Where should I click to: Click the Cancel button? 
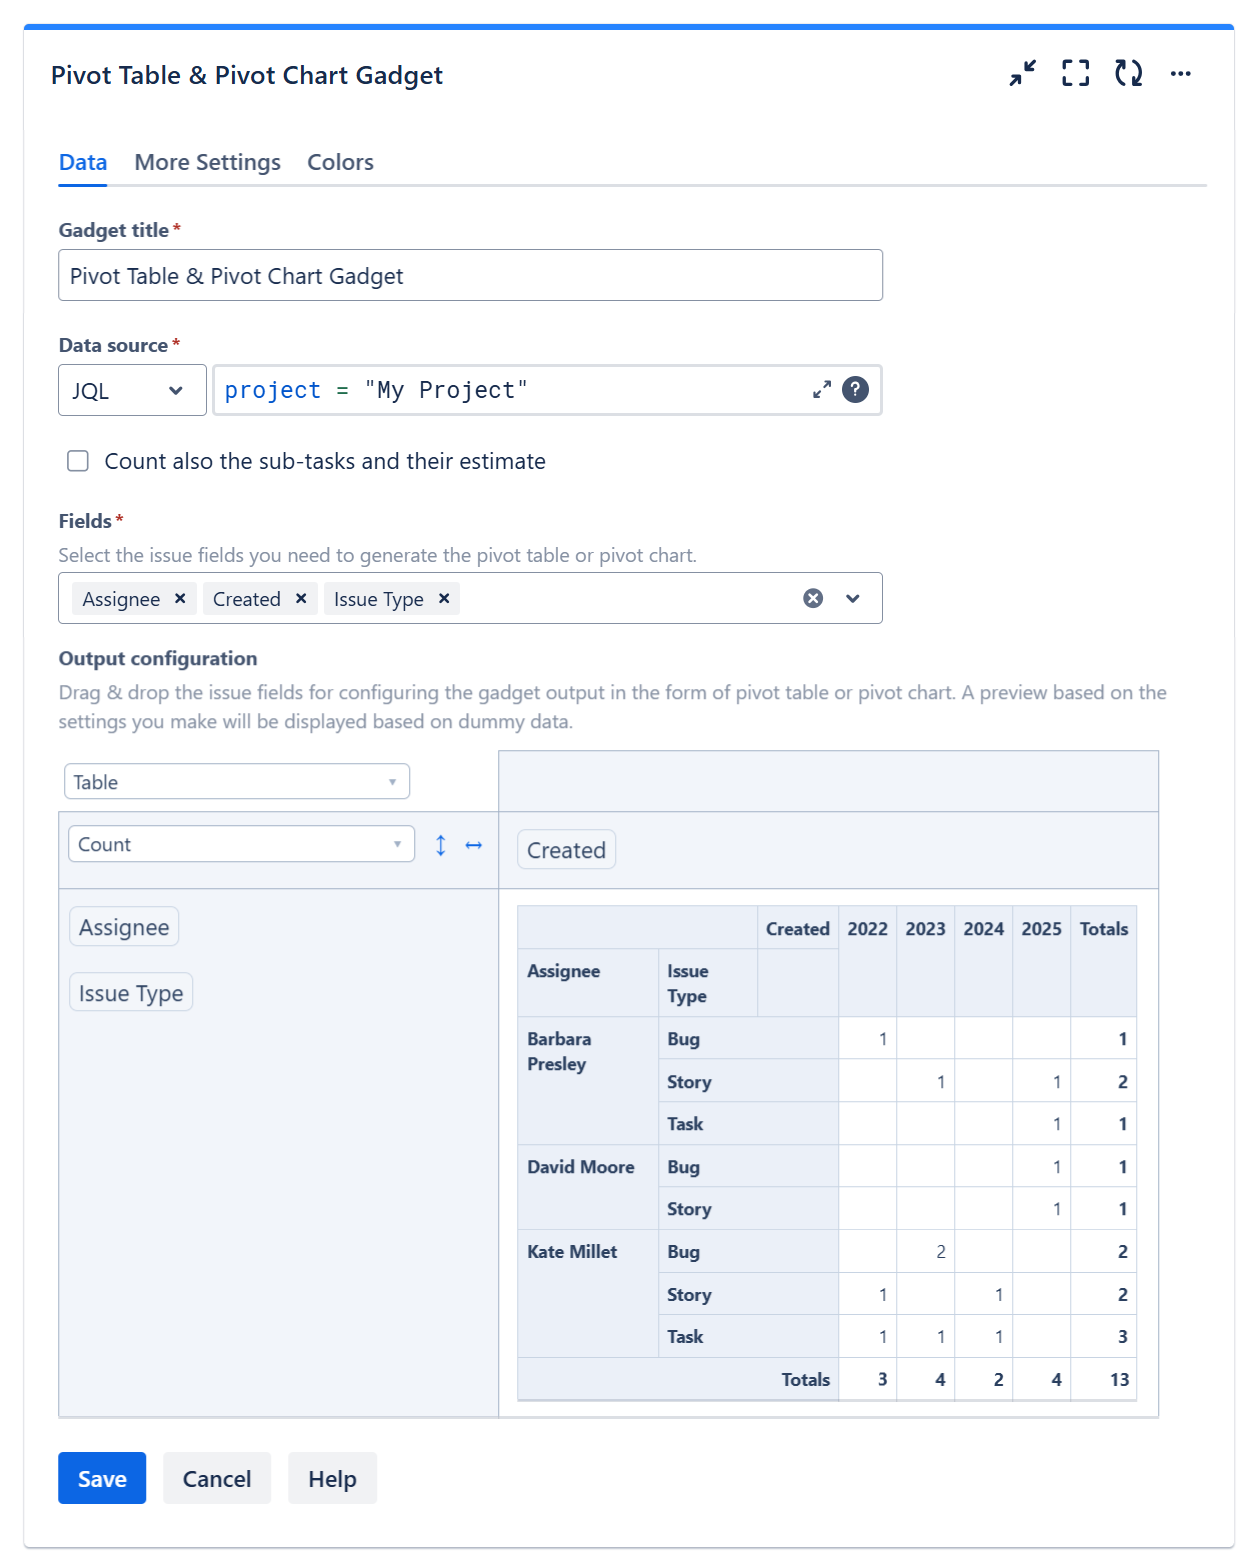217,1478
